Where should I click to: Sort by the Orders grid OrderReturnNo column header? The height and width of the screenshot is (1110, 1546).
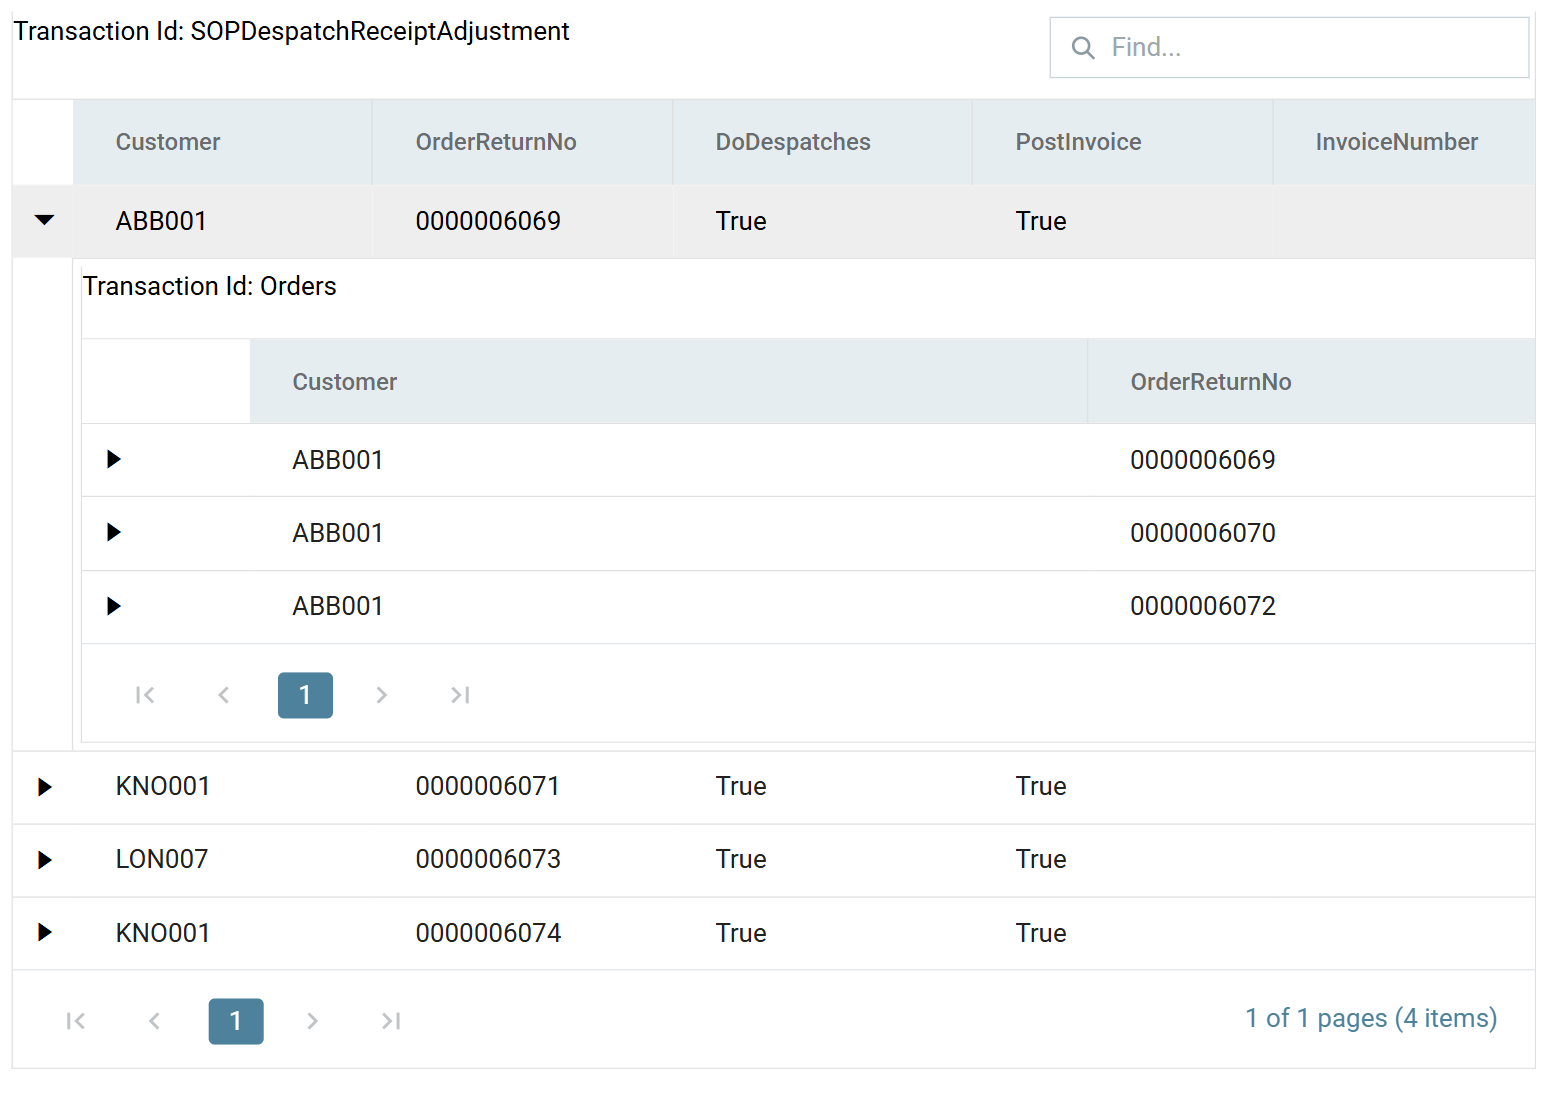[x=1311, y=382]
